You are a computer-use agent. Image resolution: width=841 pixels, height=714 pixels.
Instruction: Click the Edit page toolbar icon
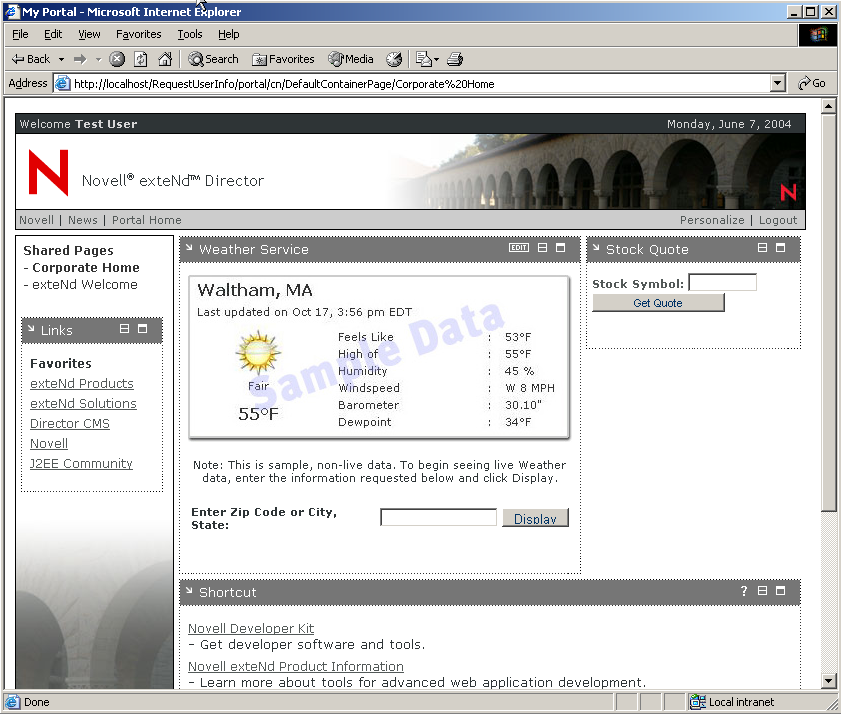pyautogui.click(x=424, y=59)
